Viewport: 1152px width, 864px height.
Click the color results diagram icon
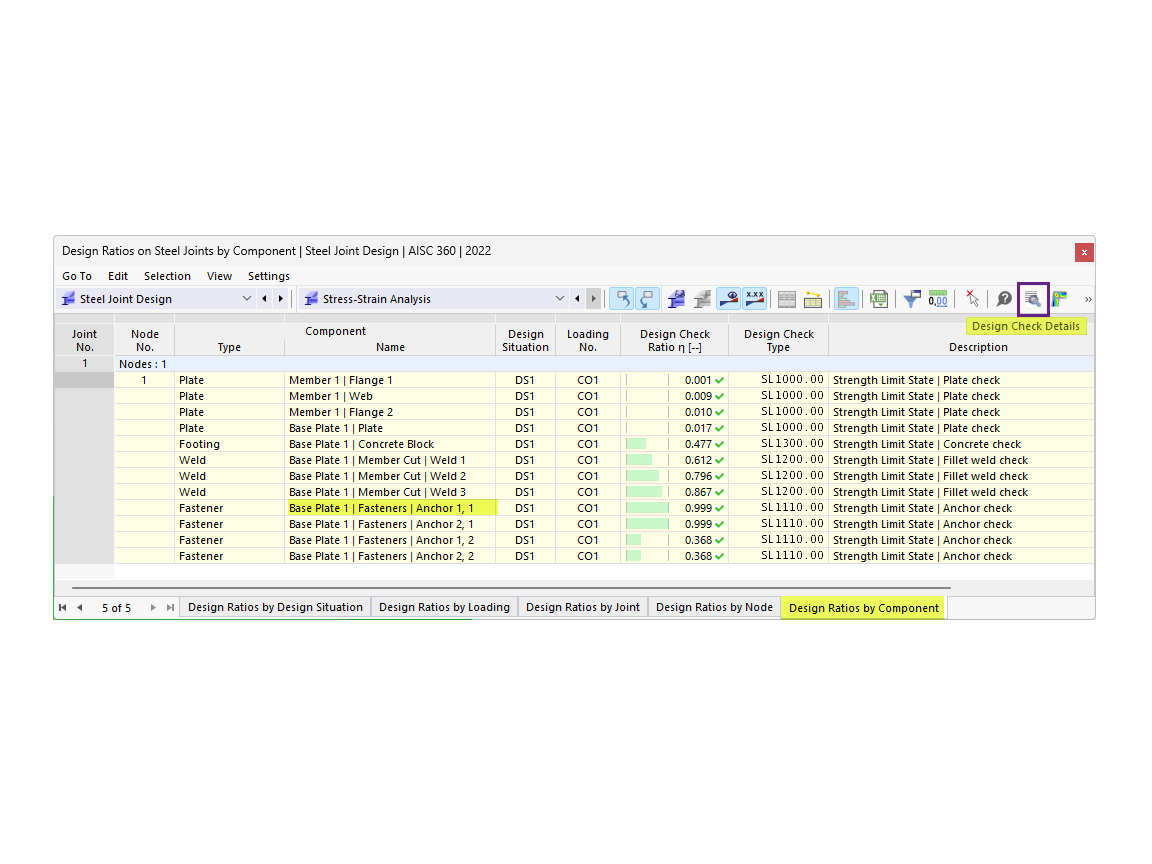pos(1059,299)
